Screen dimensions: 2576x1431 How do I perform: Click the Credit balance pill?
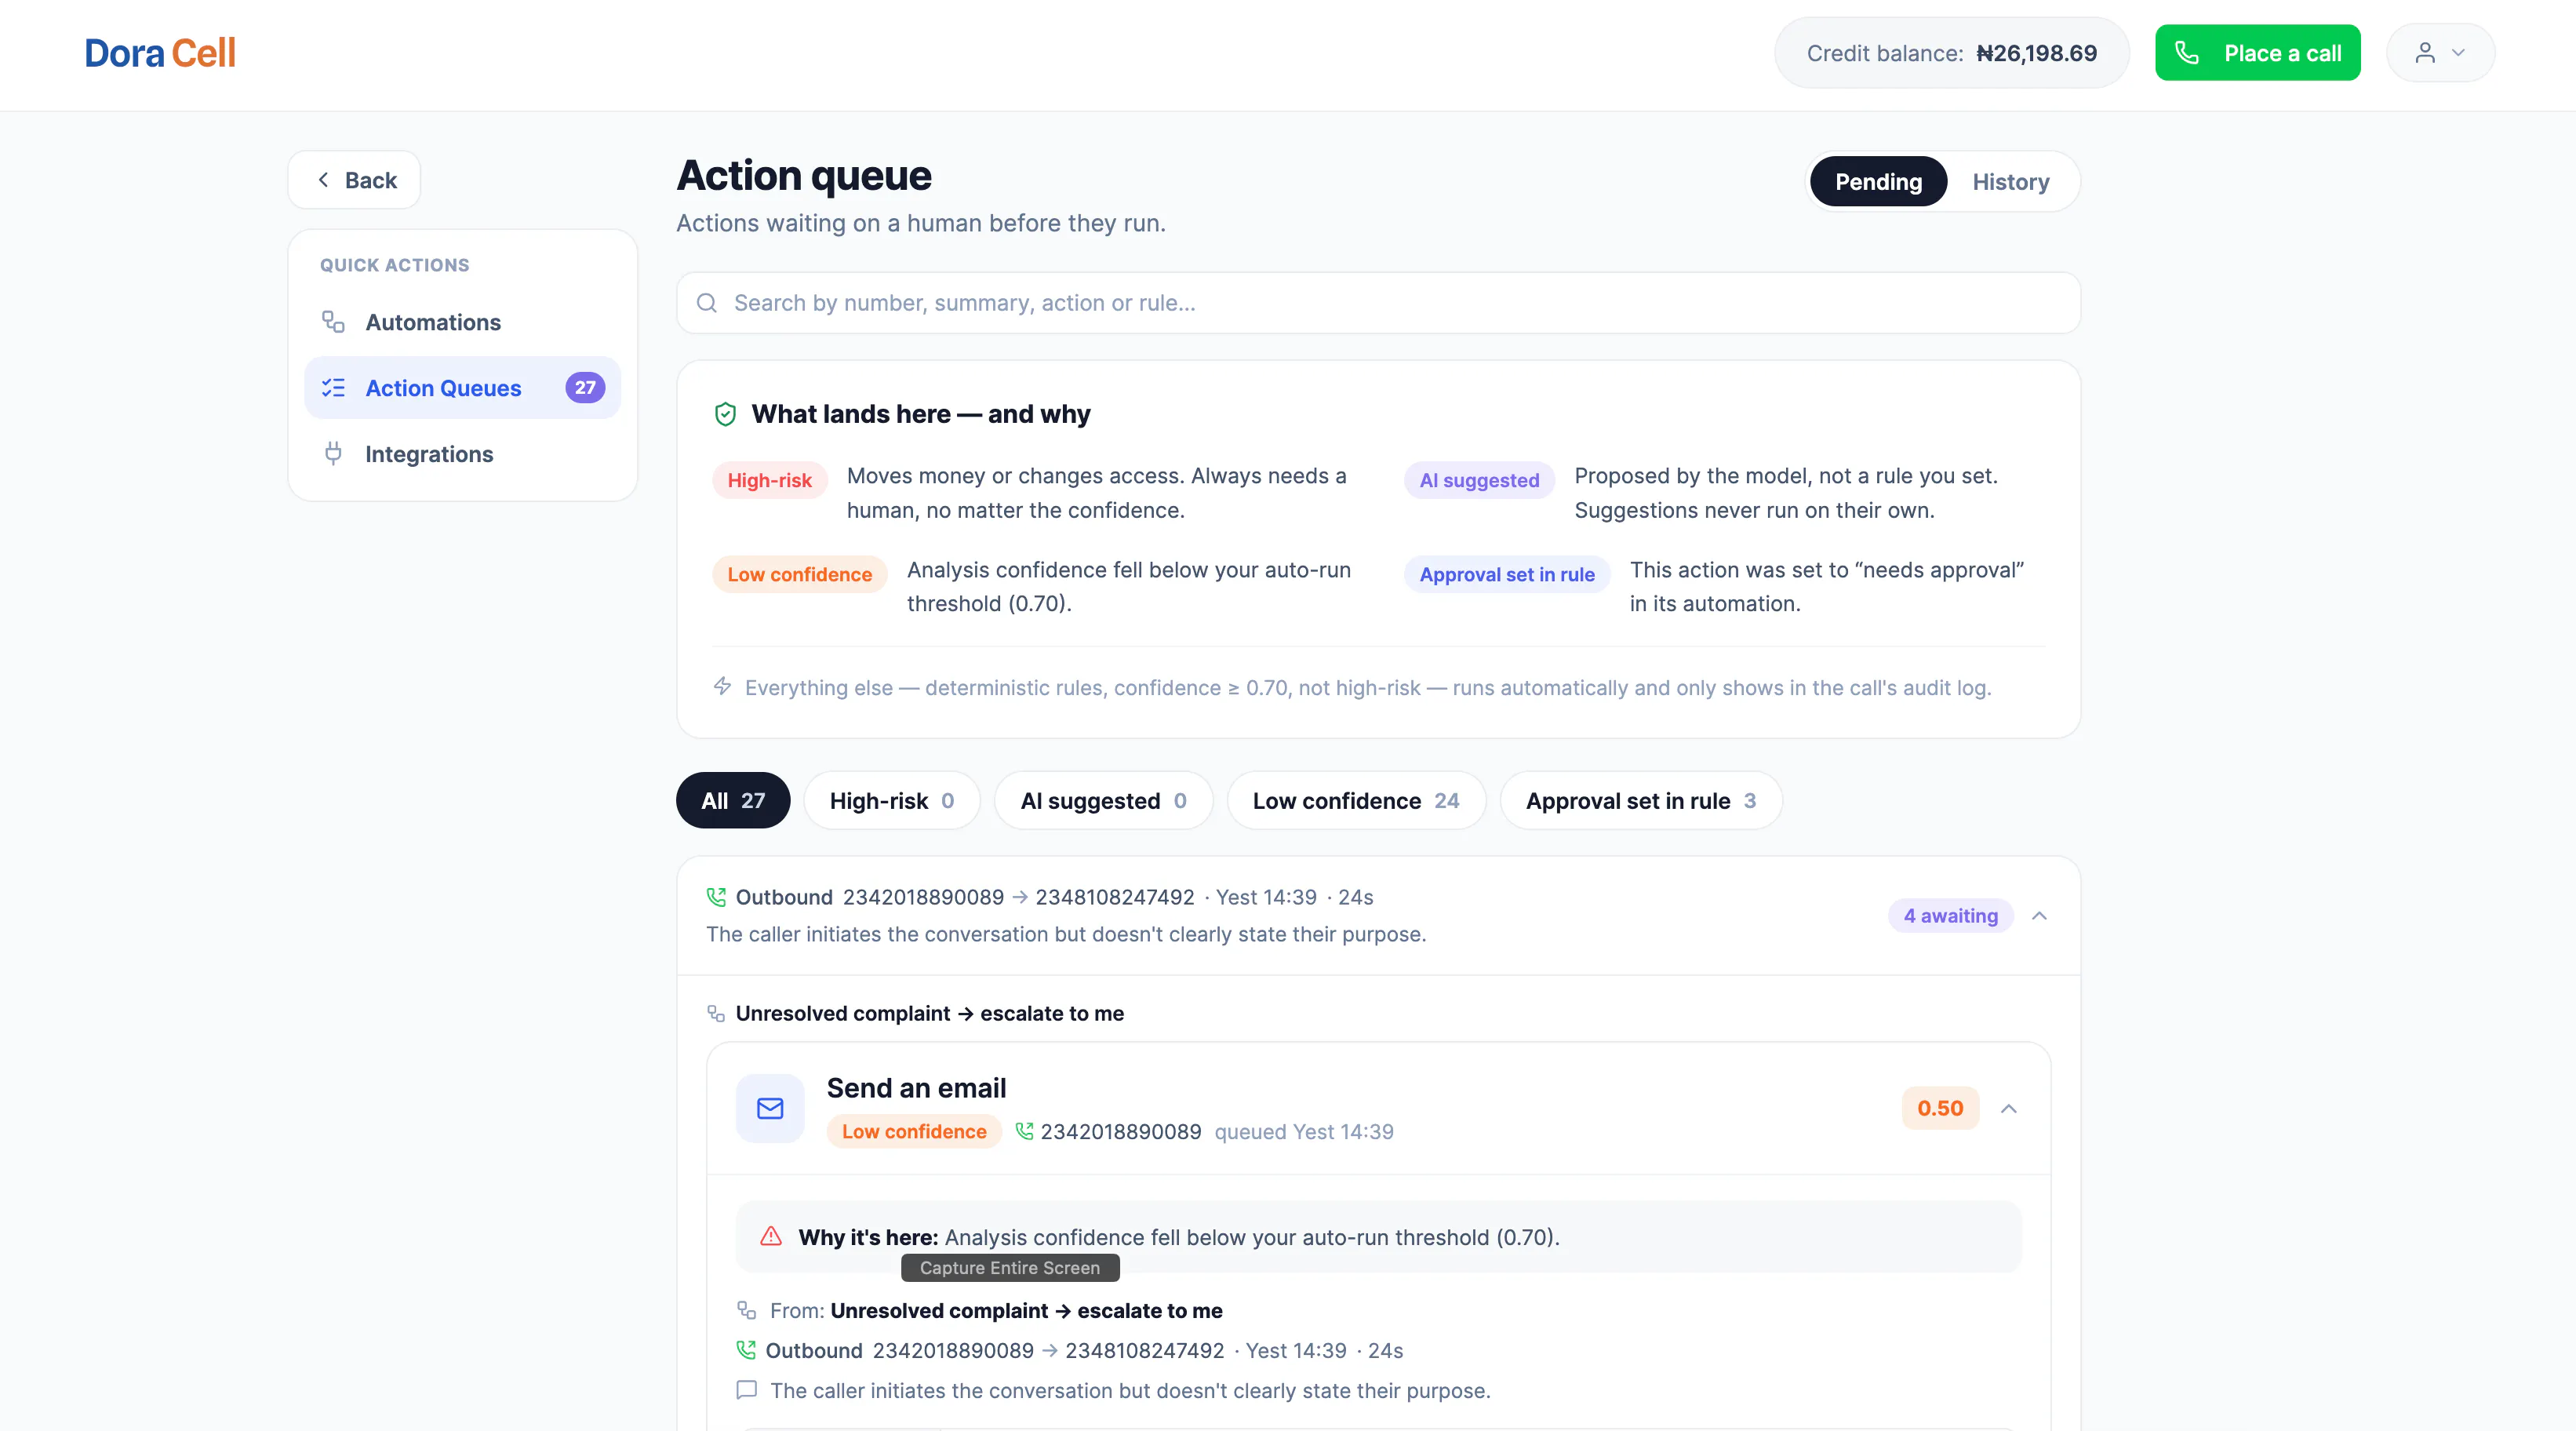(x=1951, y=53)
